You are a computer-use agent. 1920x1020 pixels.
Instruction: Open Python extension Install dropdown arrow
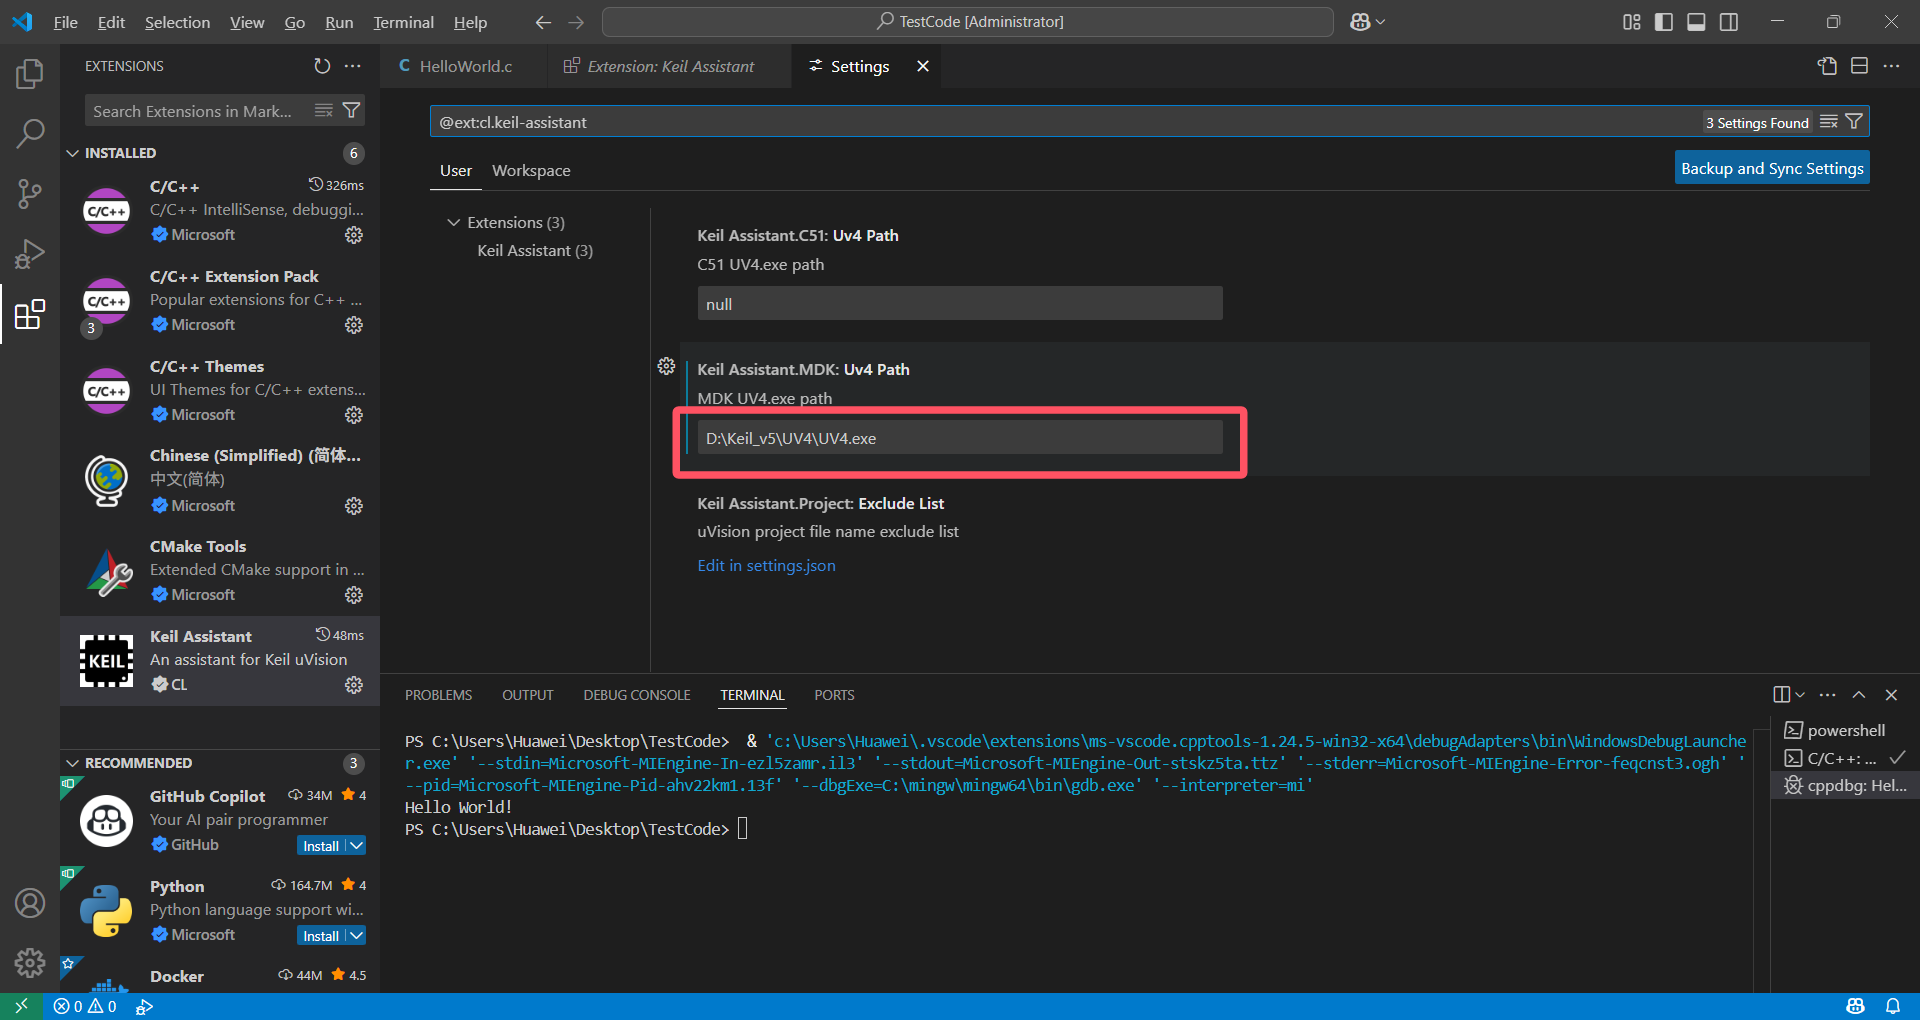tap(356, 936)
